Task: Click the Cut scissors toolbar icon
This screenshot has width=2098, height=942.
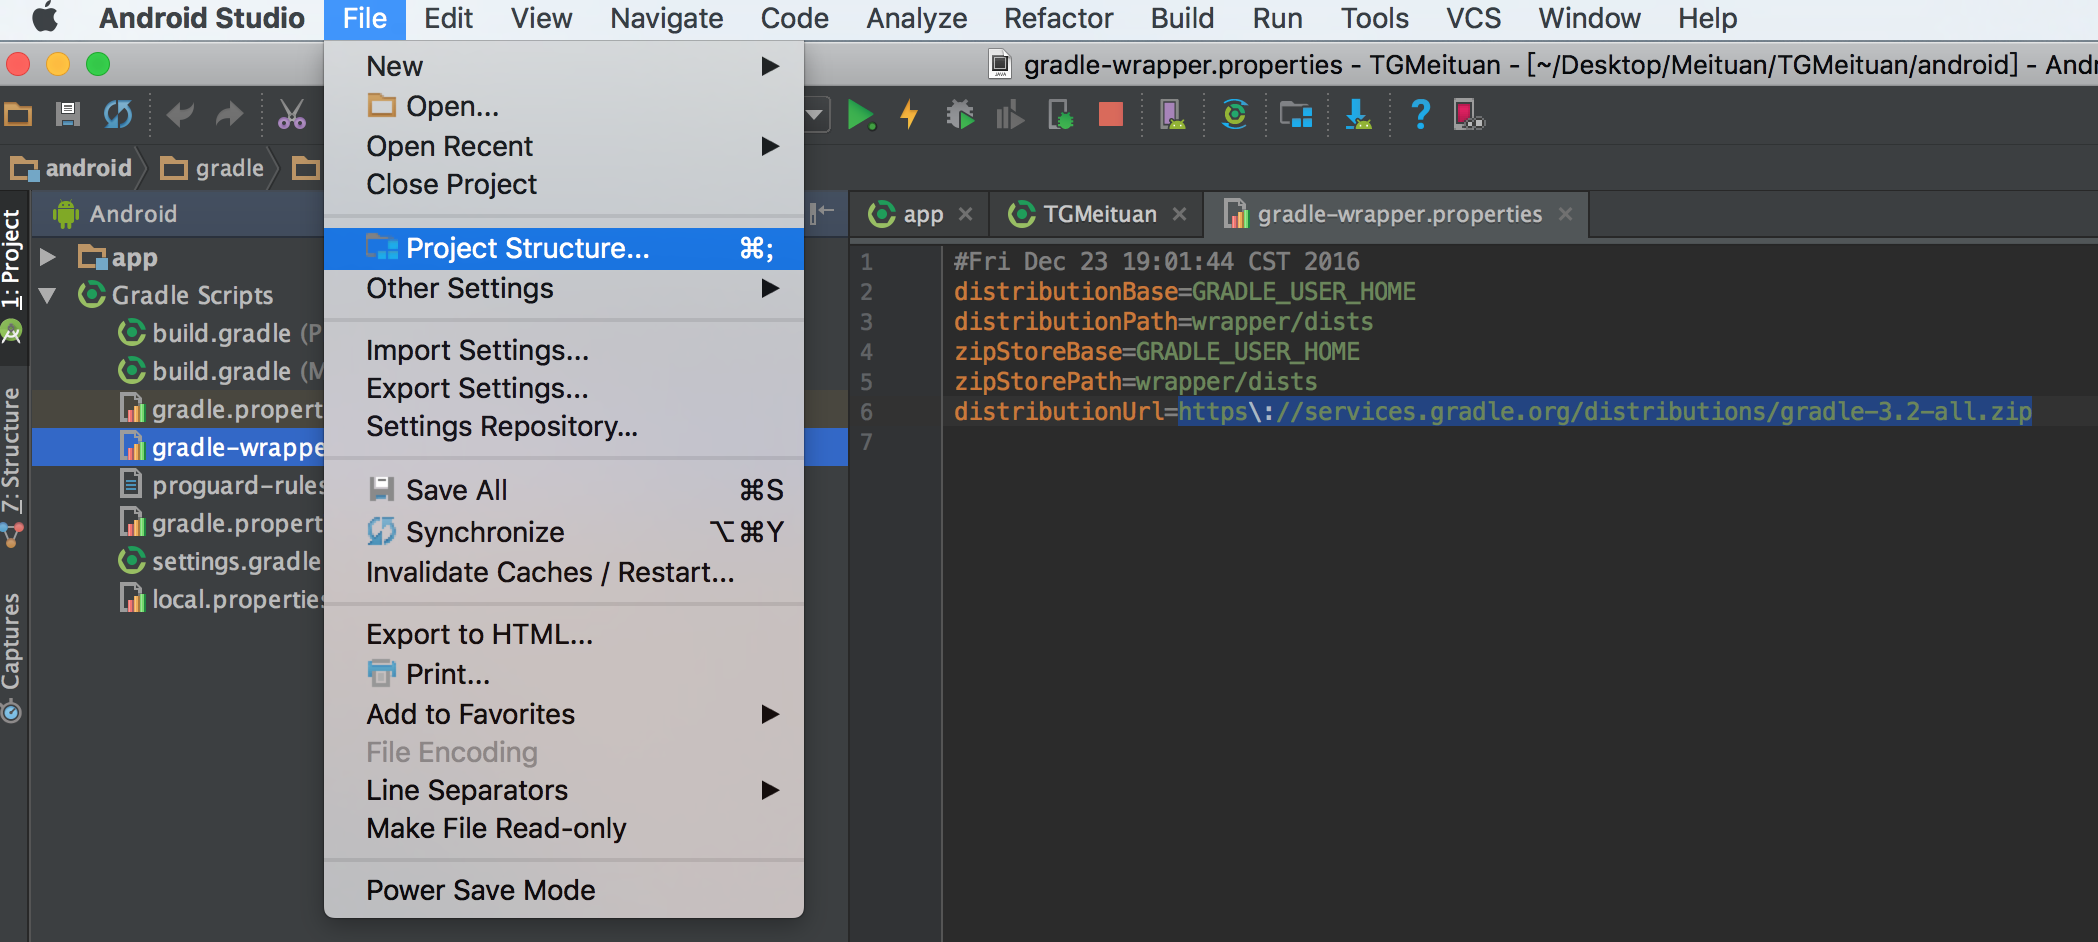Action: point(292,115)
